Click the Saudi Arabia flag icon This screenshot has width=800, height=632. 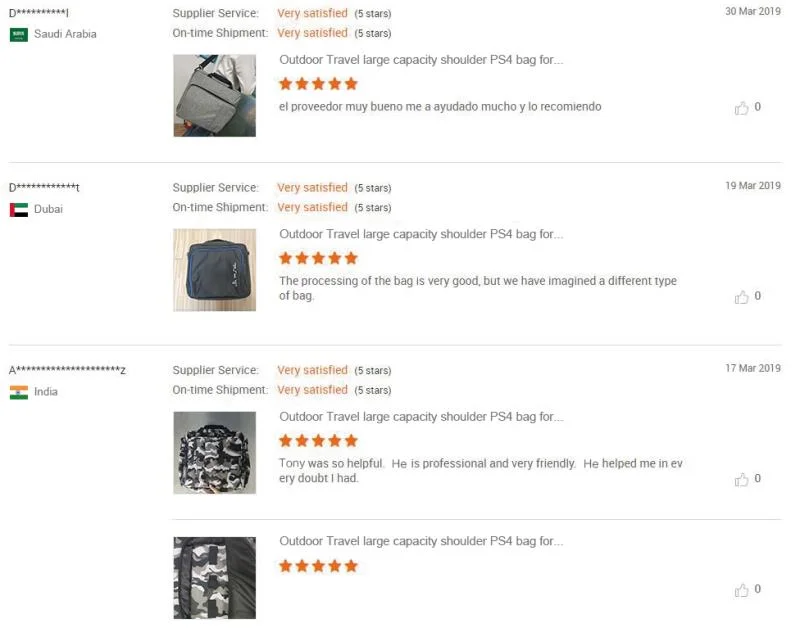coord(19,34)
